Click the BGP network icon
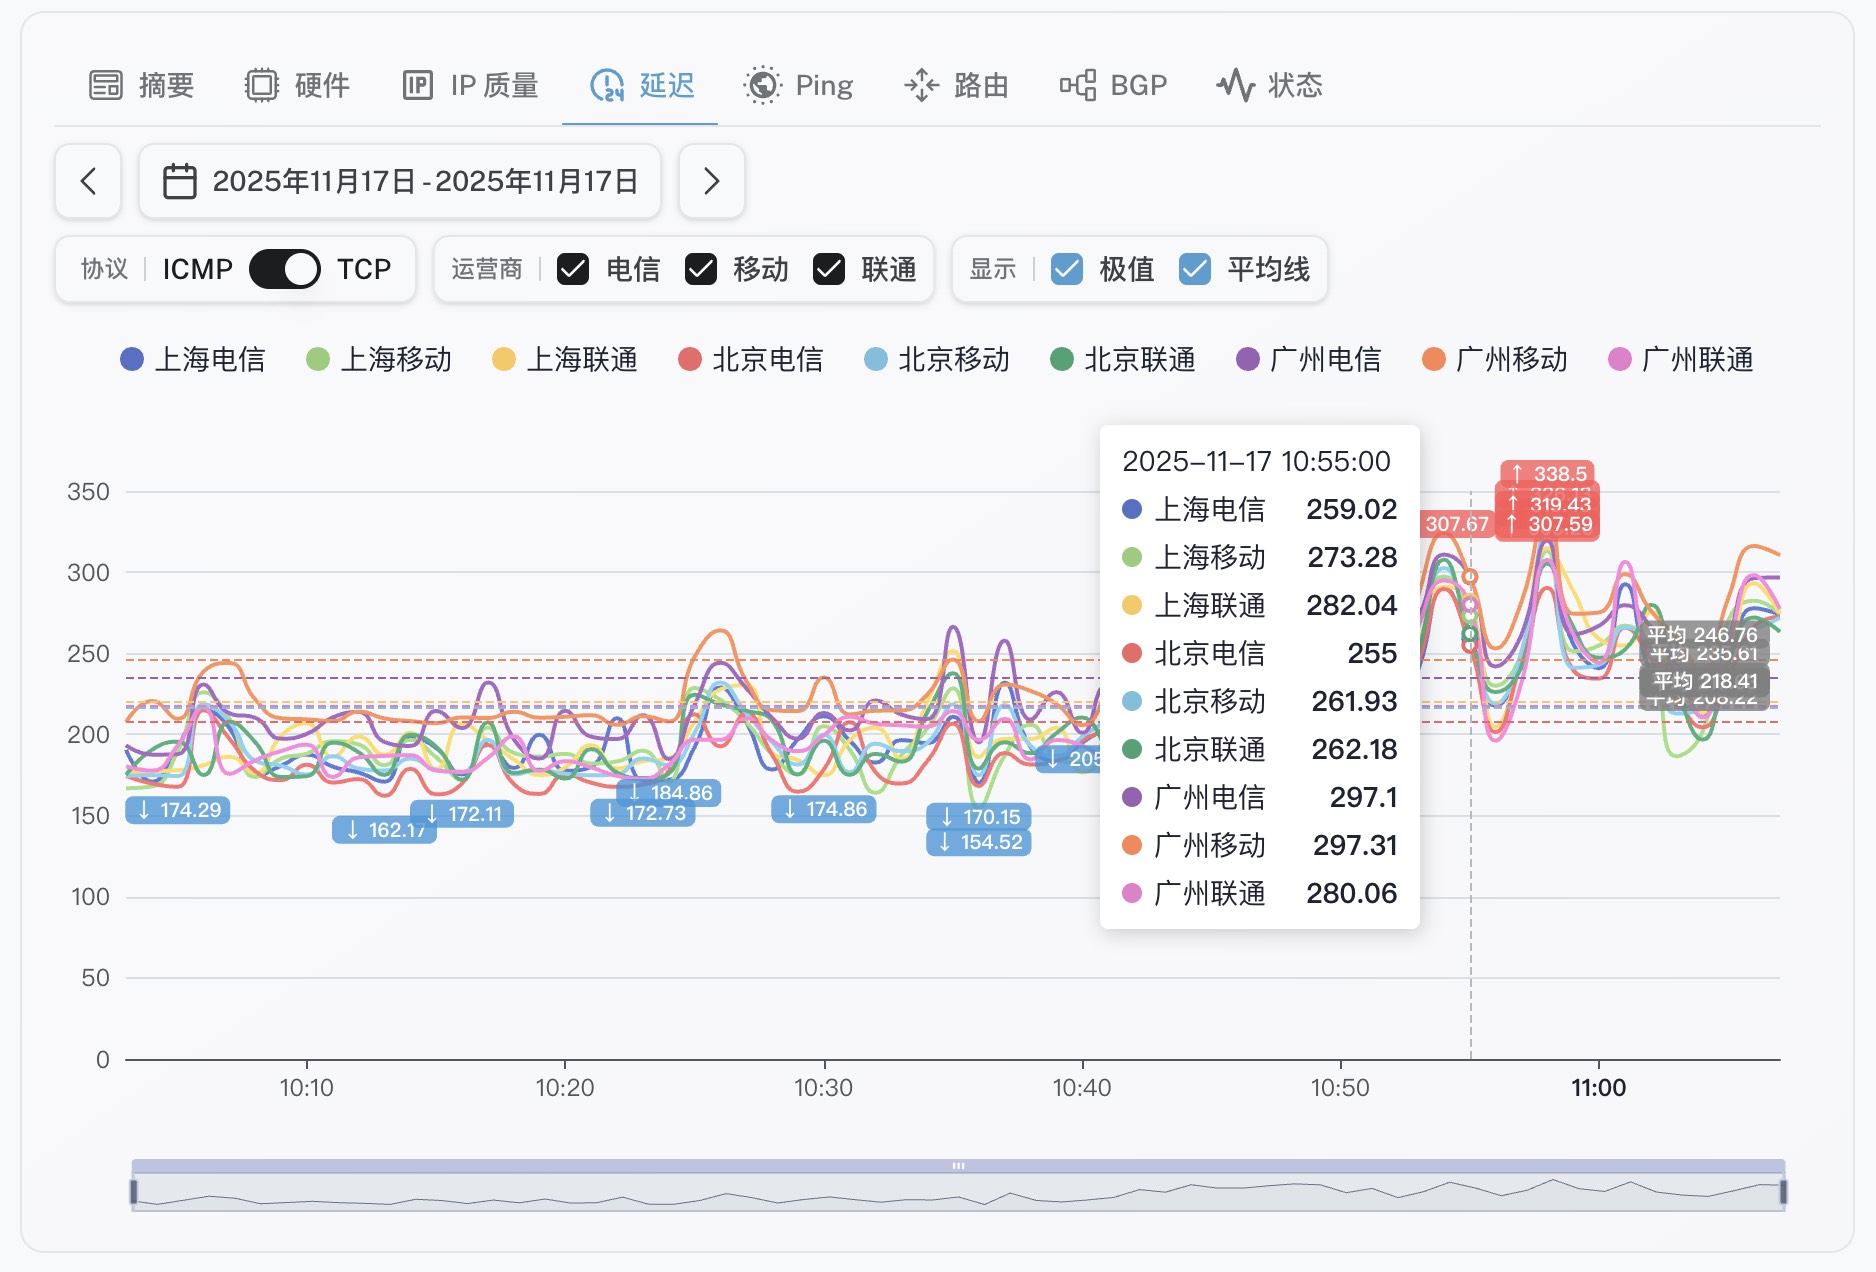This screenshot has width=1876, height=1272. (1077, 85)
